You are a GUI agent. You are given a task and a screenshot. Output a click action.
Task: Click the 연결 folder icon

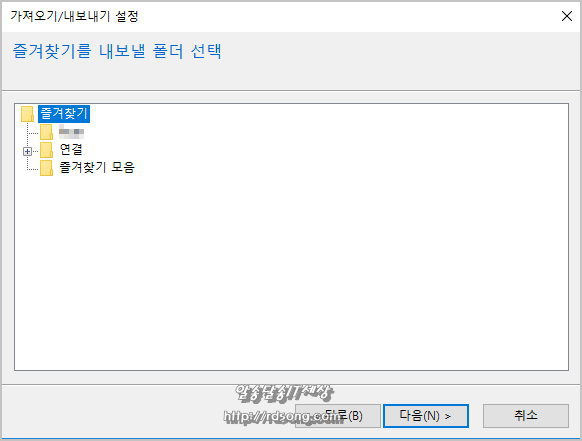pyautogui.click(x=46, y=150)
